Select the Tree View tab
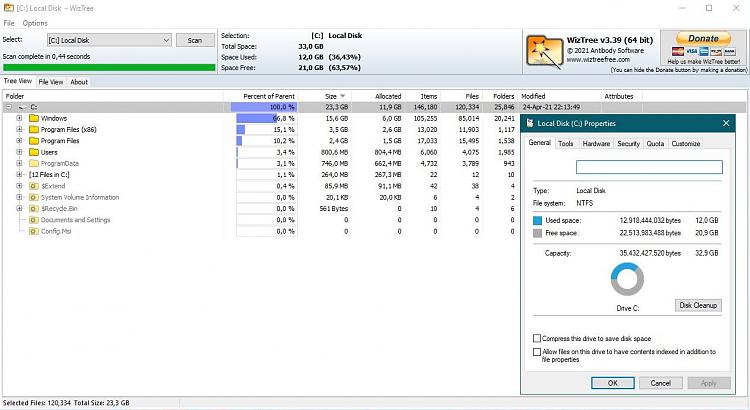 [18, 81]
